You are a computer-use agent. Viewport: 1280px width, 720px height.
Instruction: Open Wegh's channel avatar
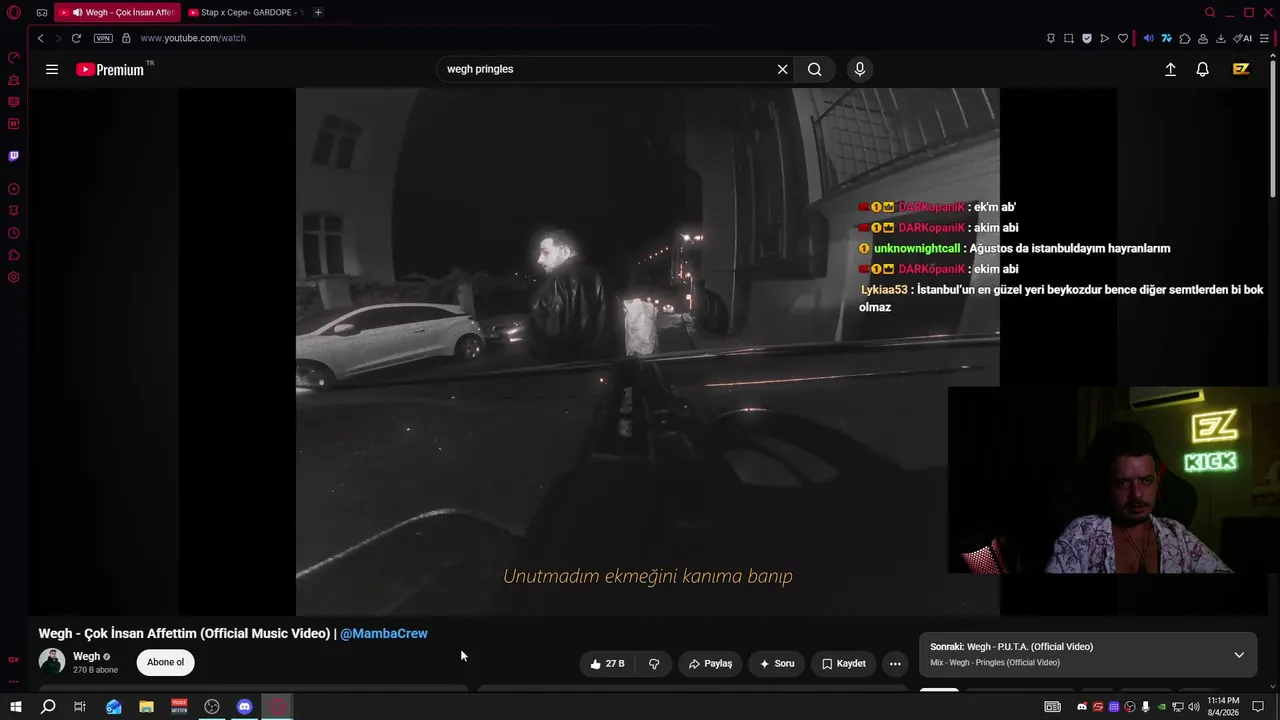(x=52, y=661)
